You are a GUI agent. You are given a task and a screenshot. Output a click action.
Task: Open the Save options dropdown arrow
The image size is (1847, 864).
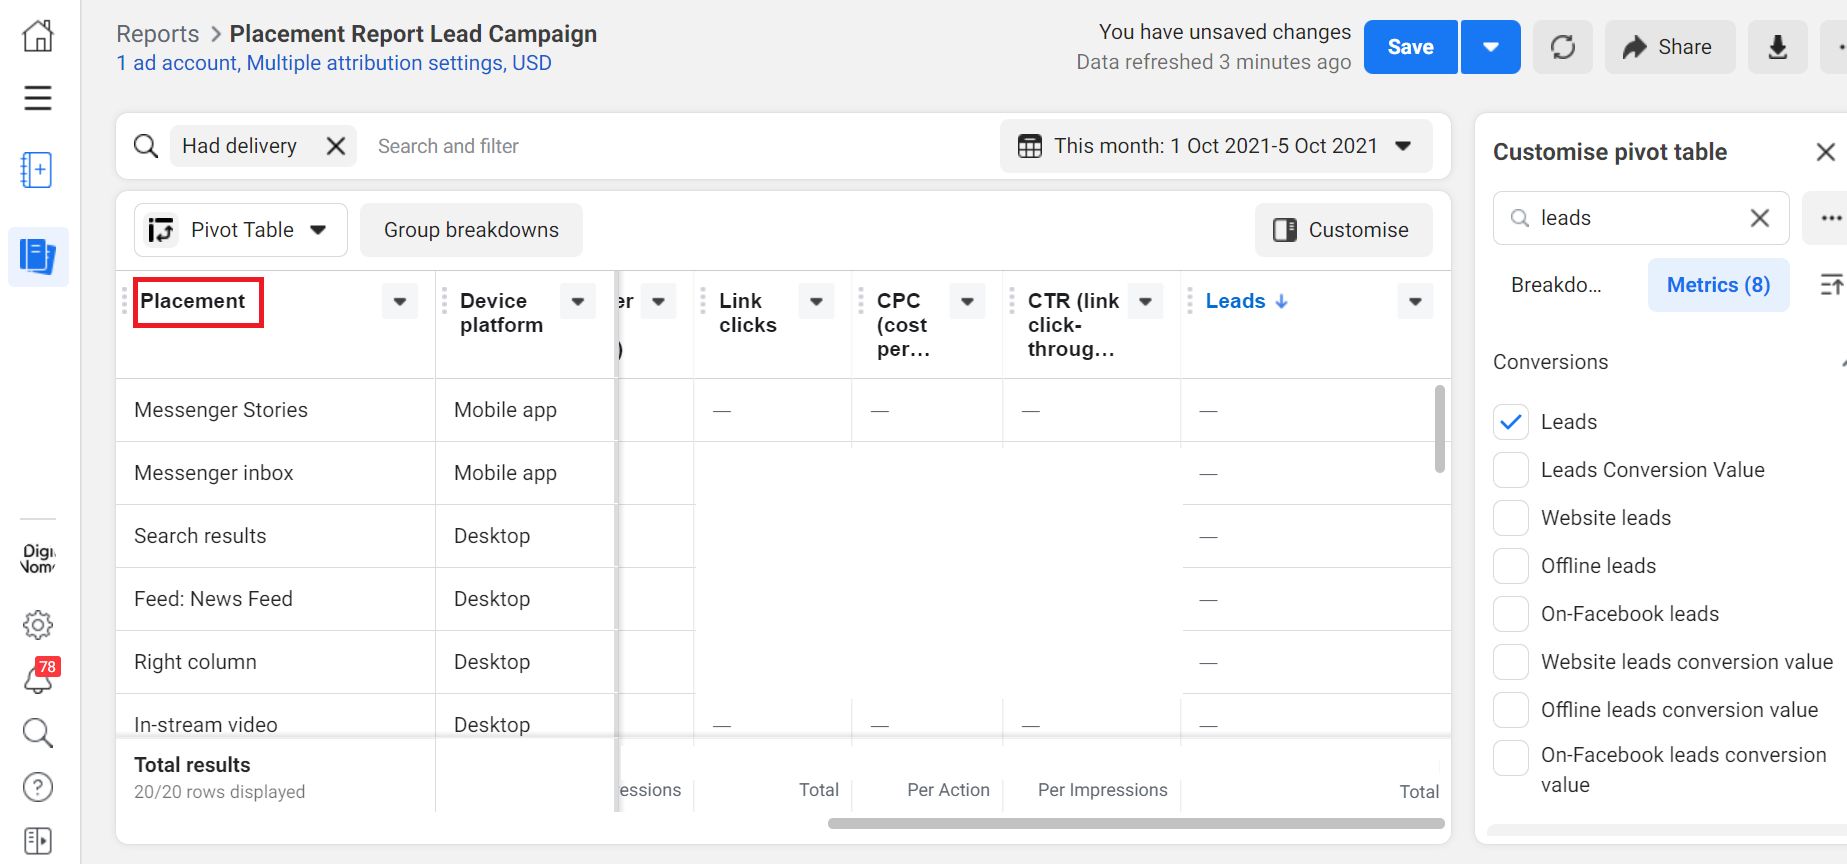[1490, 47]
